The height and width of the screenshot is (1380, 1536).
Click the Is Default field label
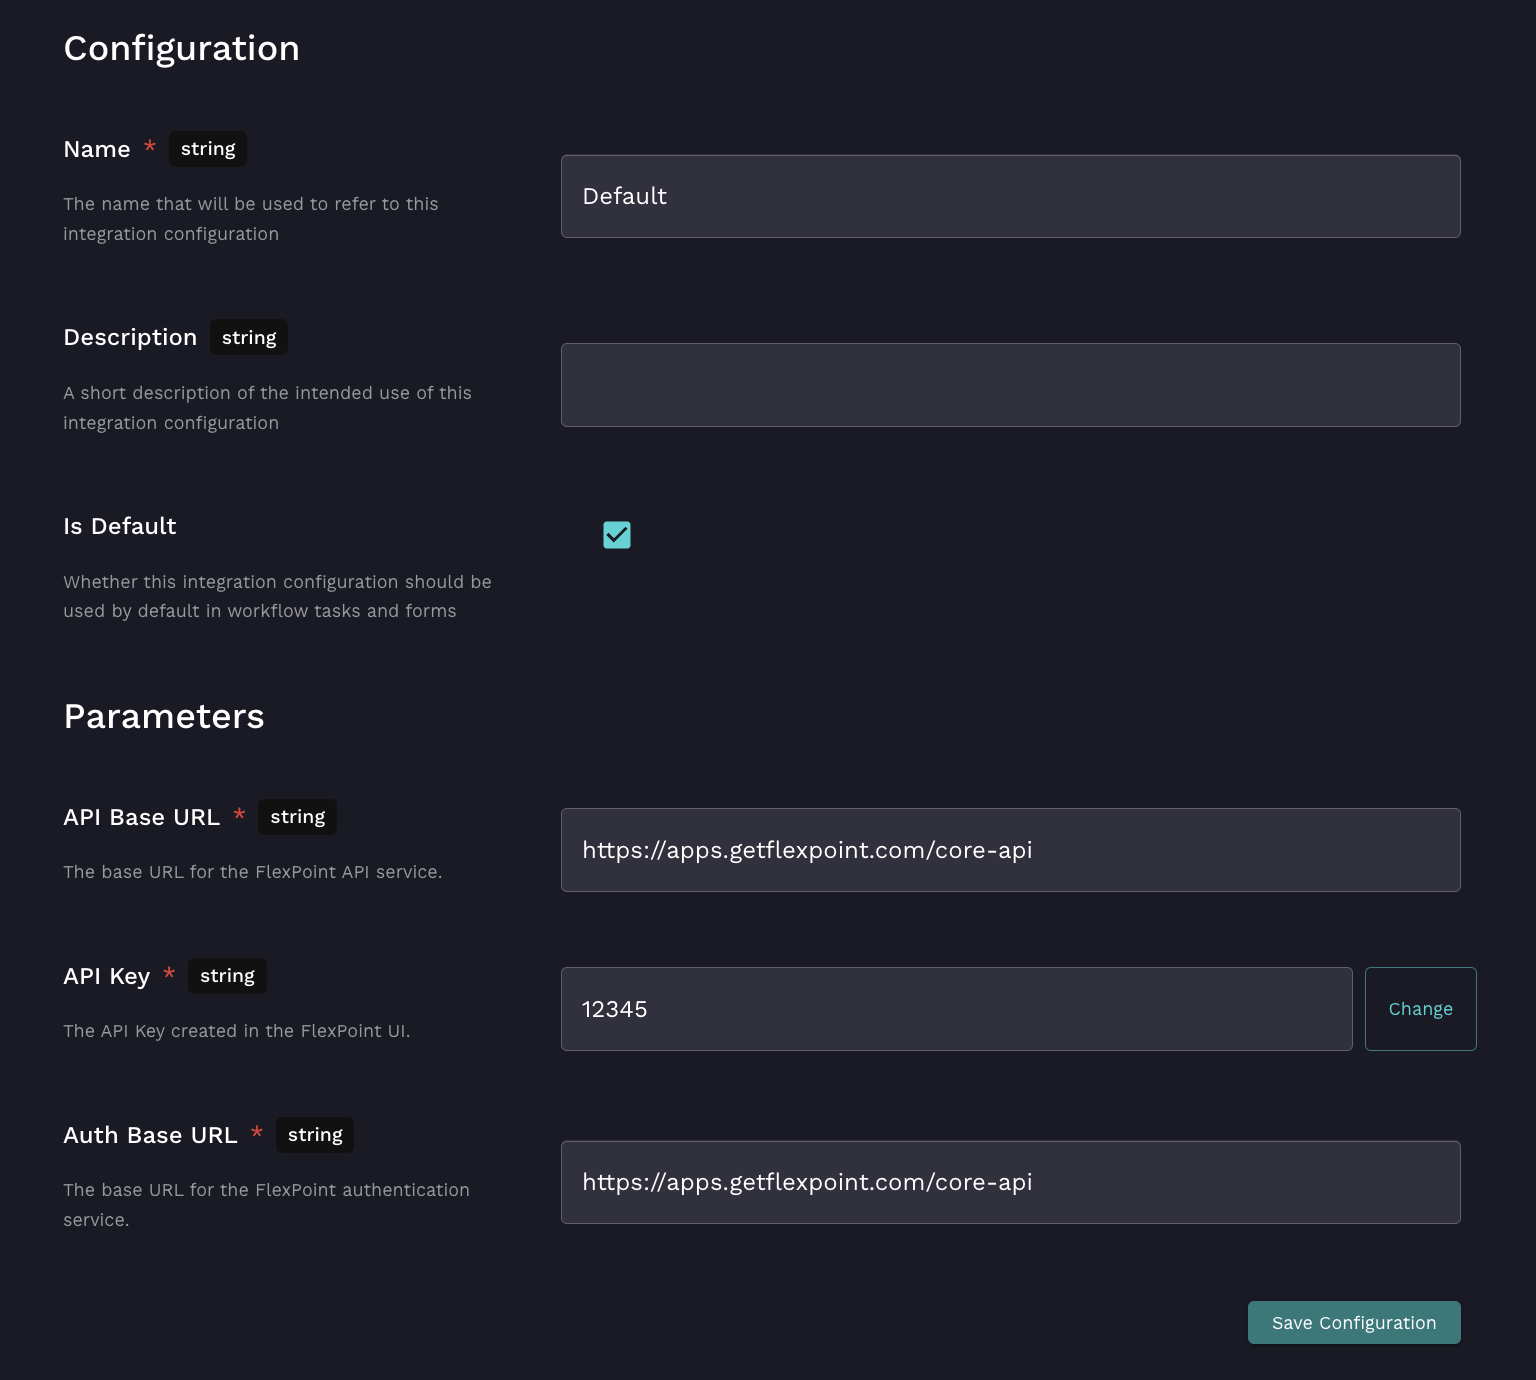point(120,526)
